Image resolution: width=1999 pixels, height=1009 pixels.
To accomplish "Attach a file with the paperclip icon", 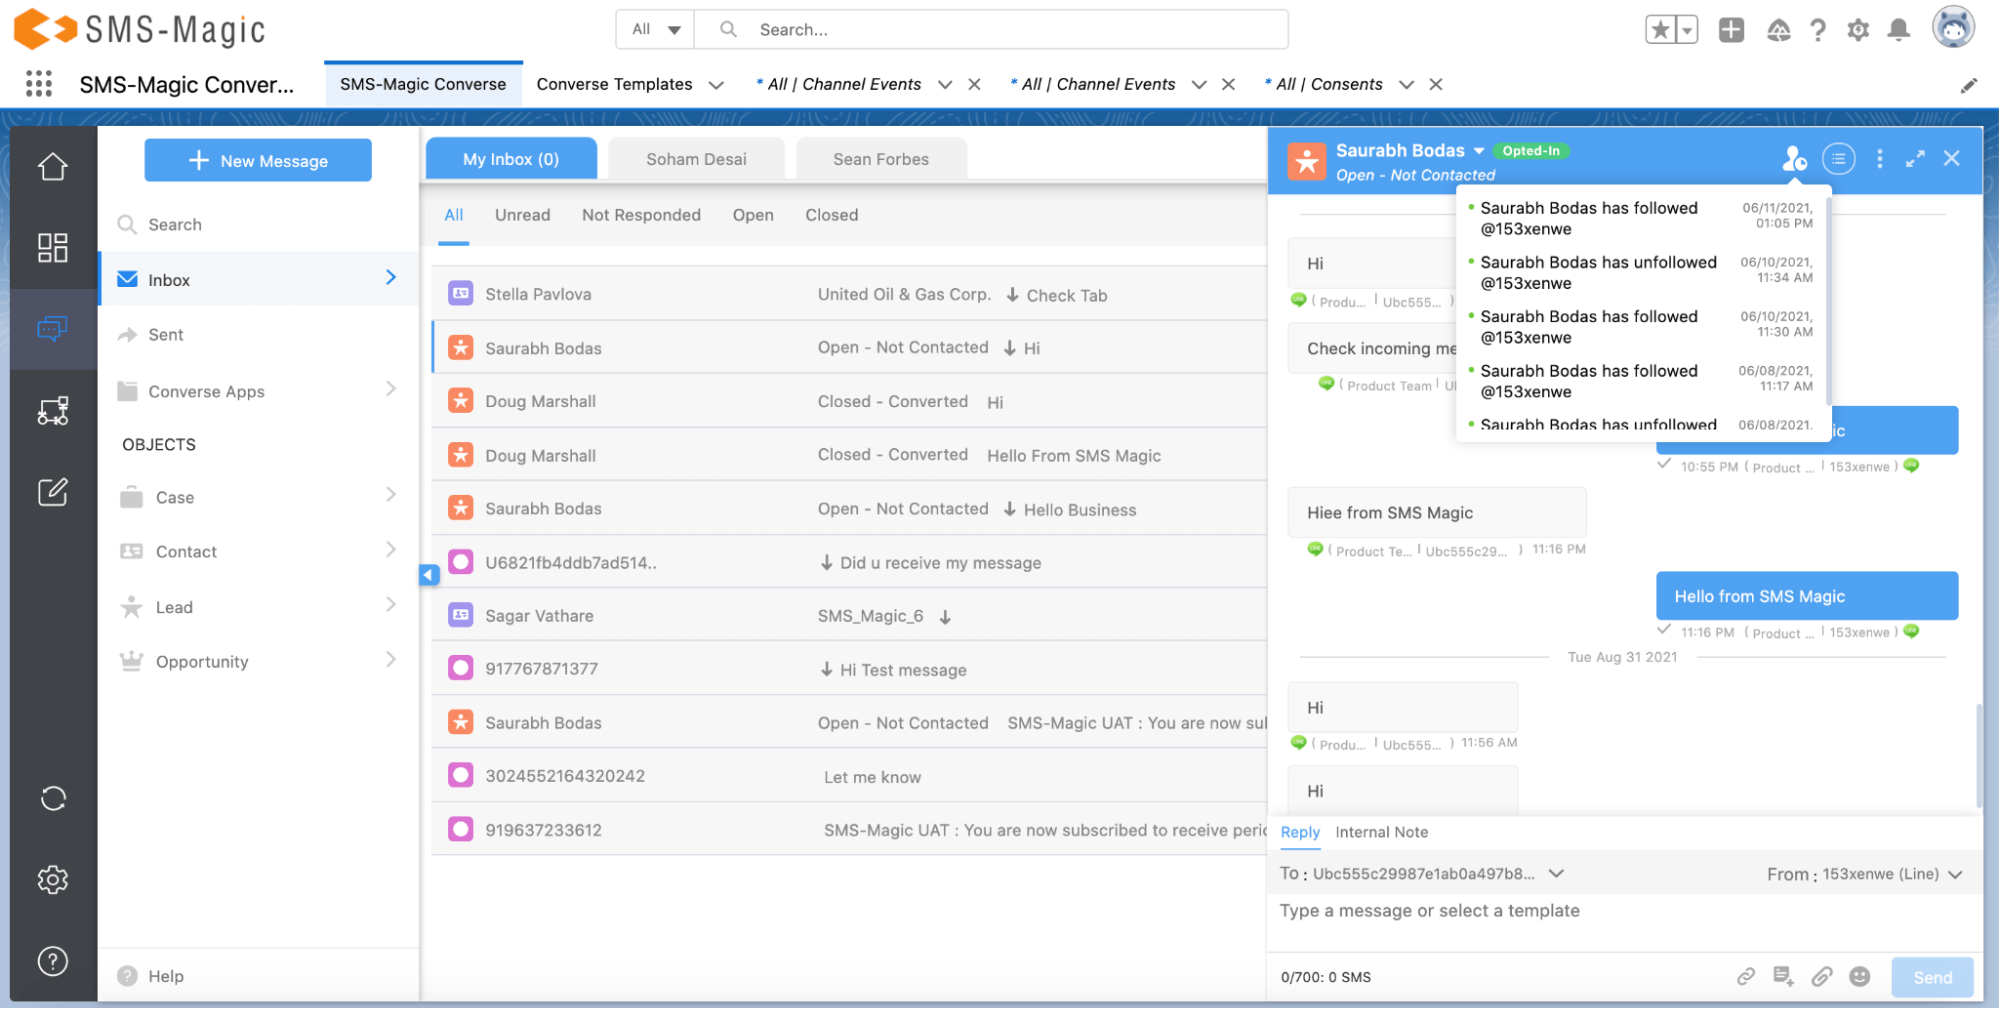I will coord(1823,977).
